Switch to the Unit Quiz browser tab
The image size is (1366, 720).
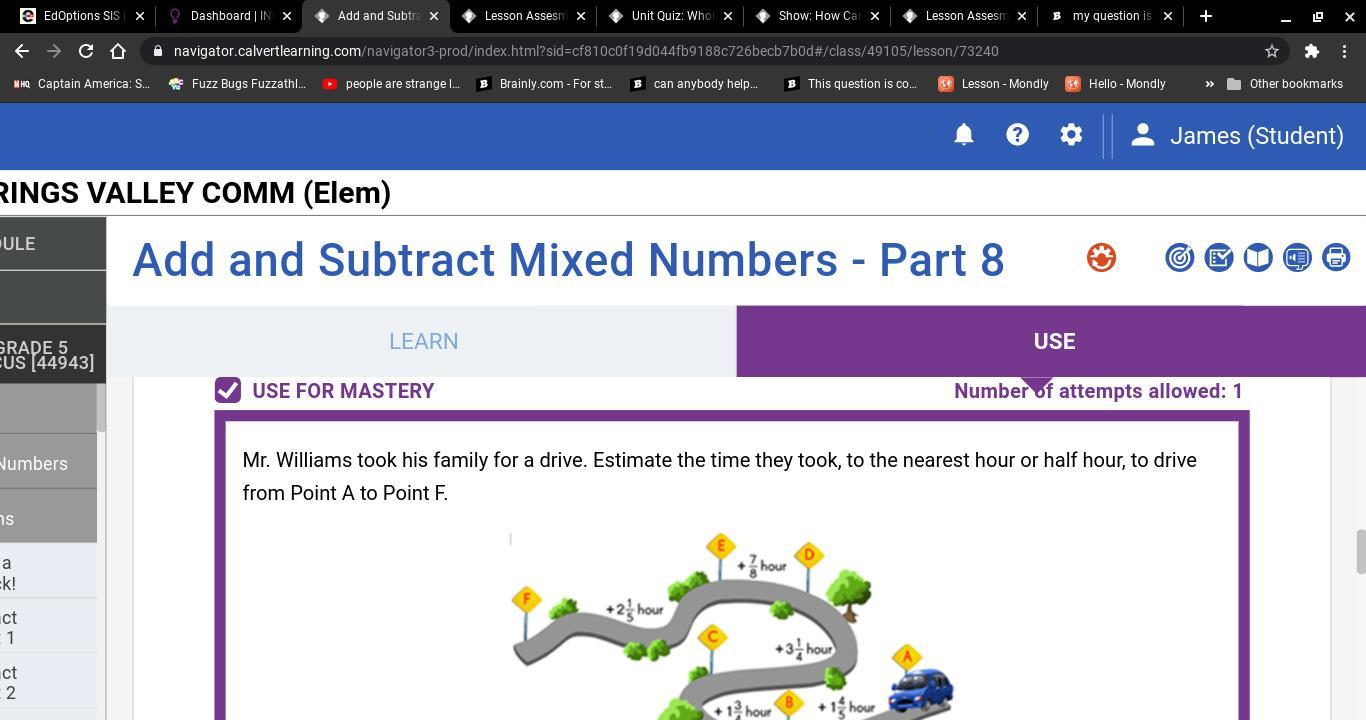[x=668, y=16]
